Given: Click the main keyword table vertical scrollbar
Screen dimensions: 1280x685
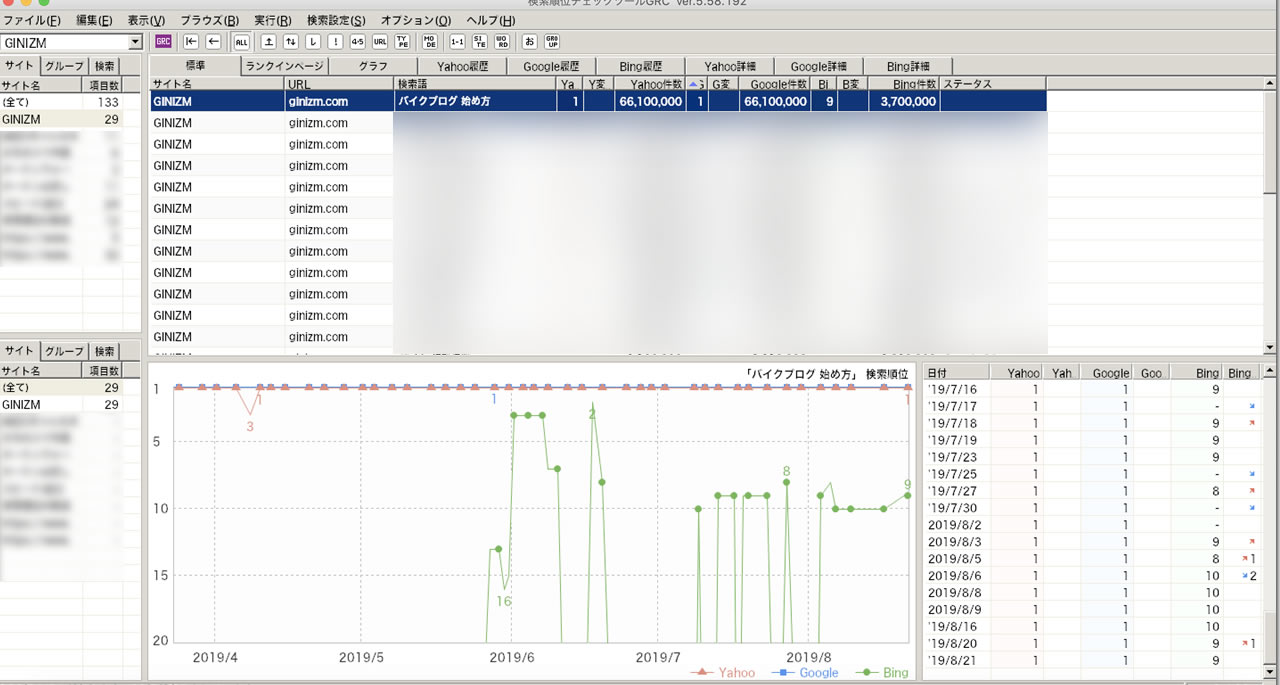Looking at the screenshot, I should (1271, 216).
